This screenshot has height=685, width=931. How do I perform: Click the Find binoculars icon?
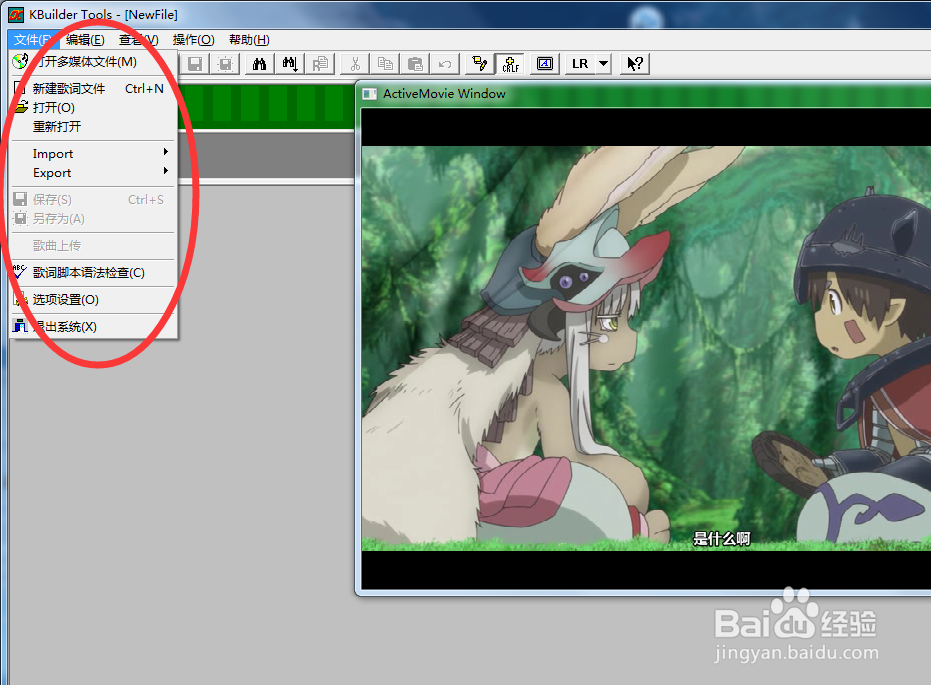(x=259, y=64)
